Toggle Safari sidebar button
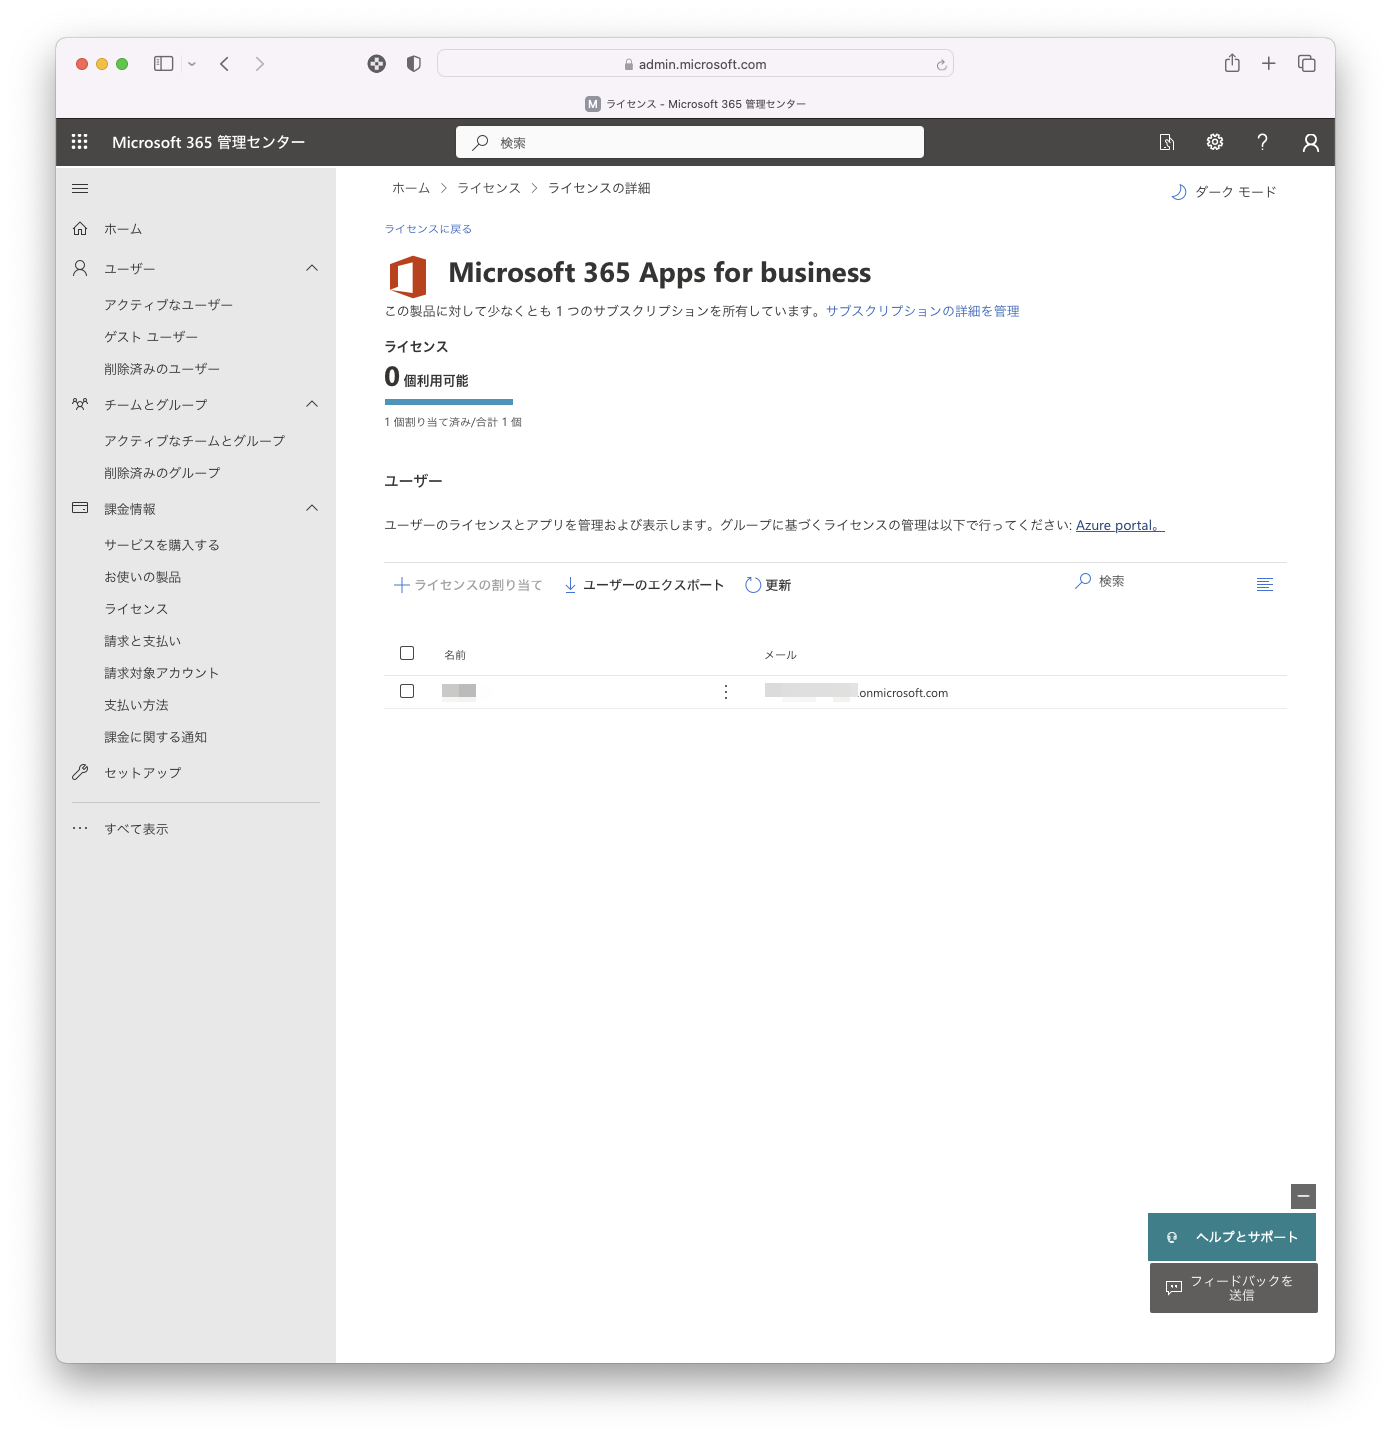Viewport: 1391px width, 1437px height. coord(164,64)
